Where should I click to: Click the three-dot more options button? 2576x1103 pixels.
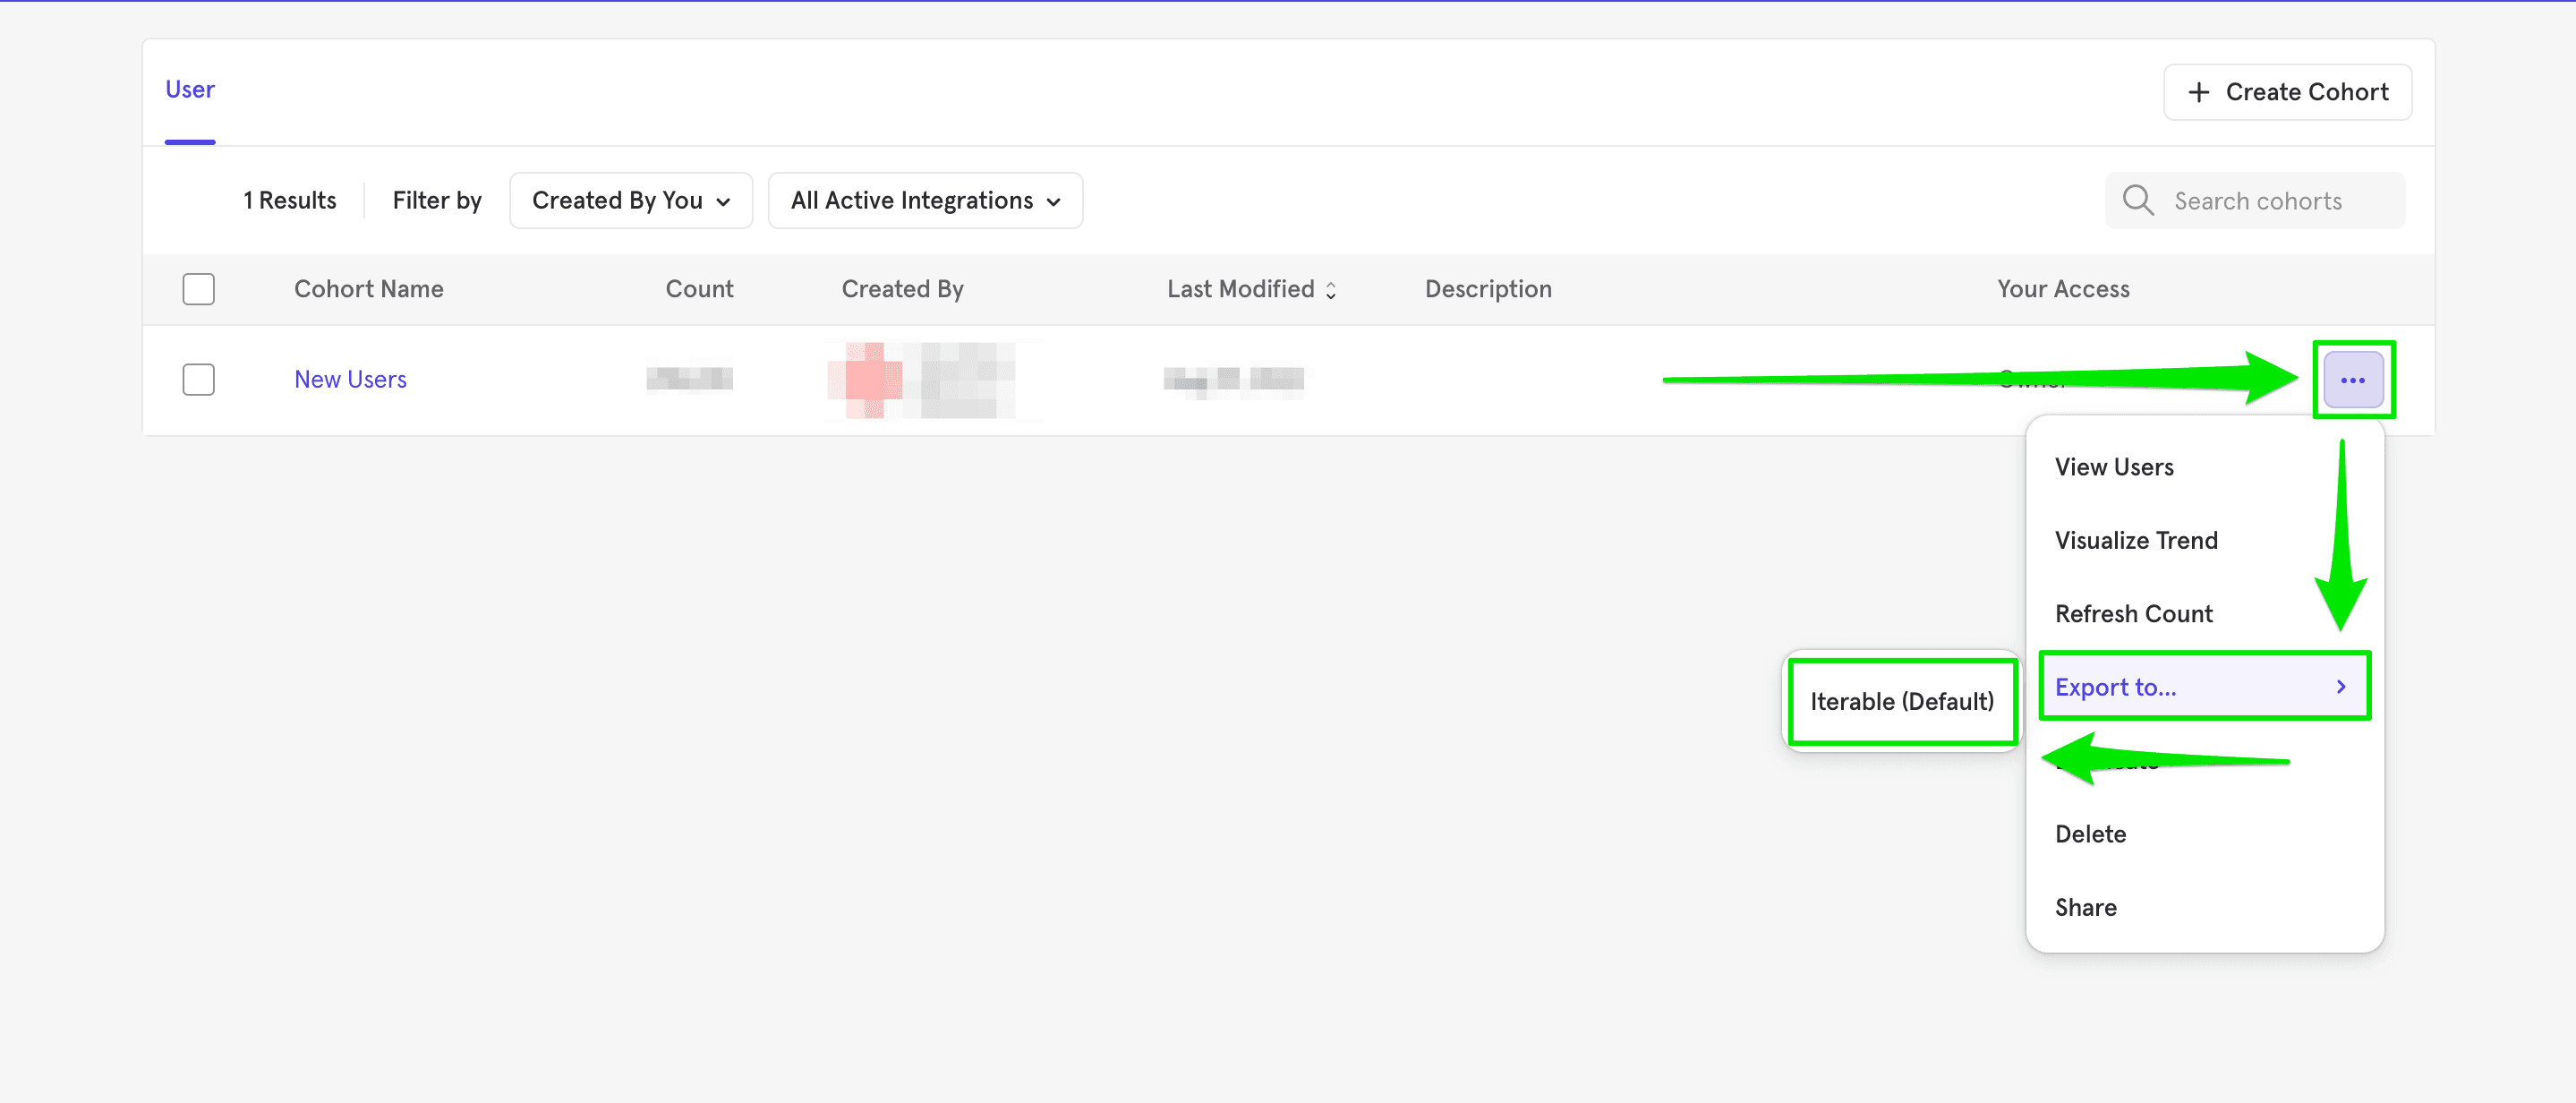2352,380
